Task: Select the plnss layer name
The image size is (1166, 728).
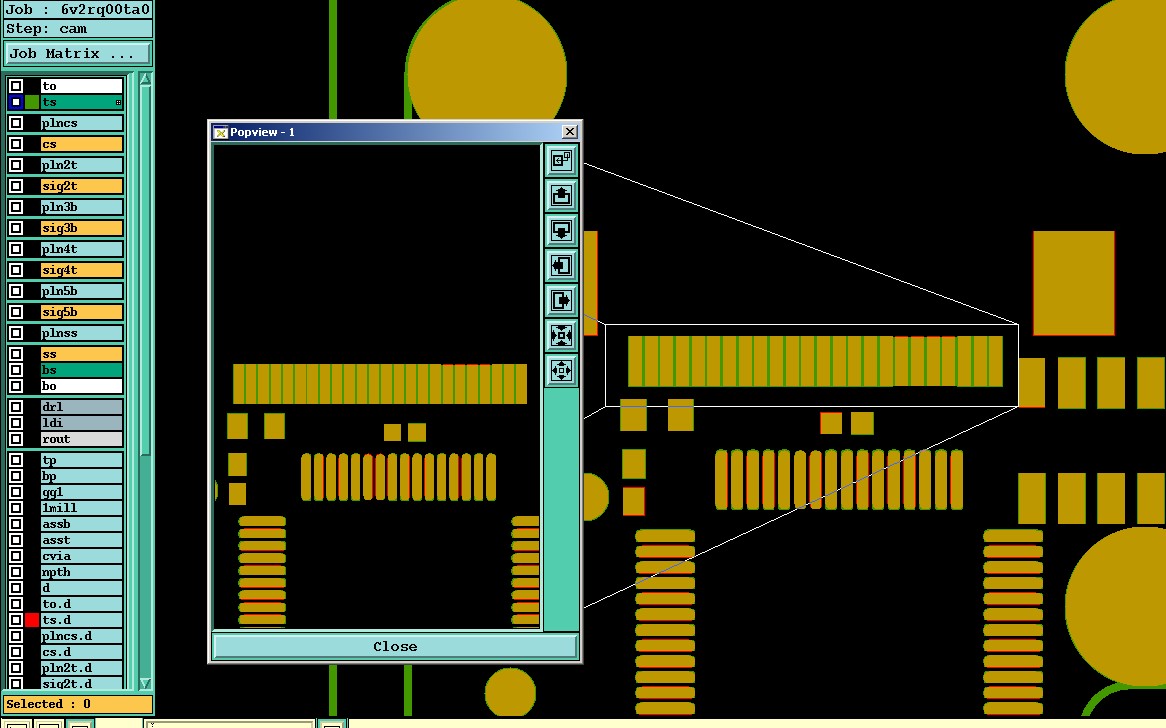Action: click(x=81, y=333)
